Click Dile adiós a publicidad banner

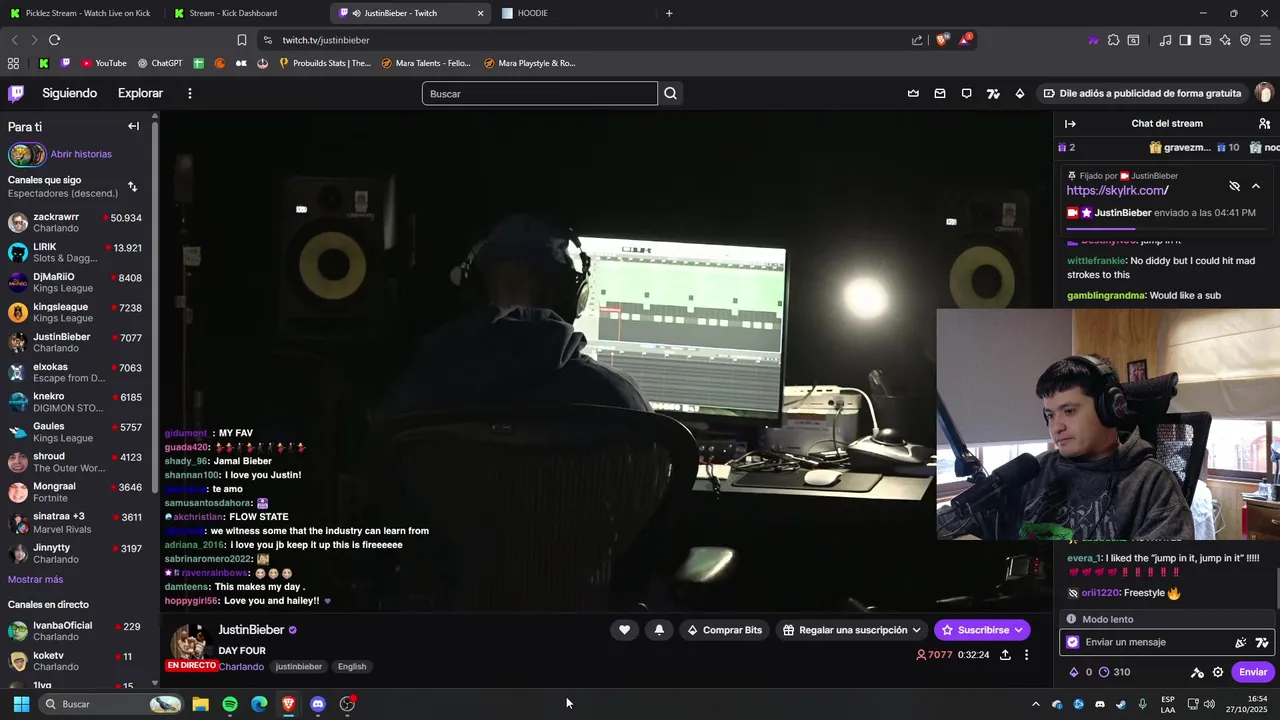(1141, 93)
